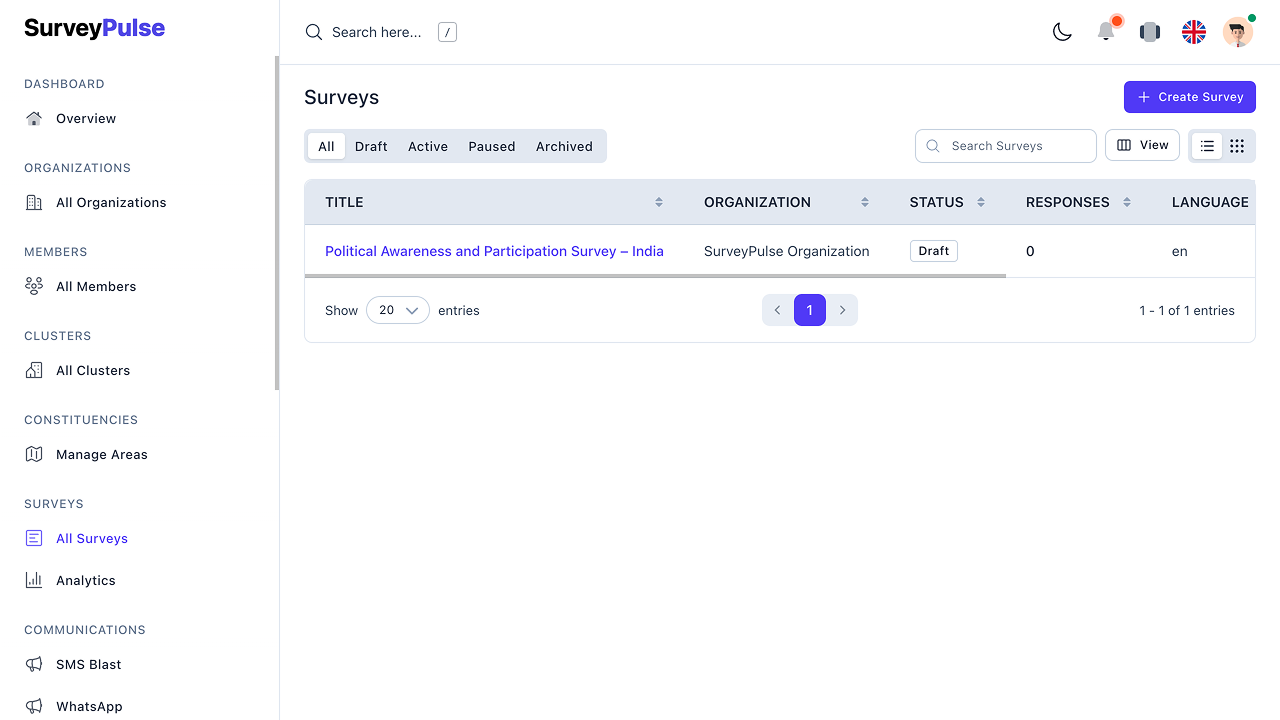Sort table by Title column arrows

[x=659, y=202]
